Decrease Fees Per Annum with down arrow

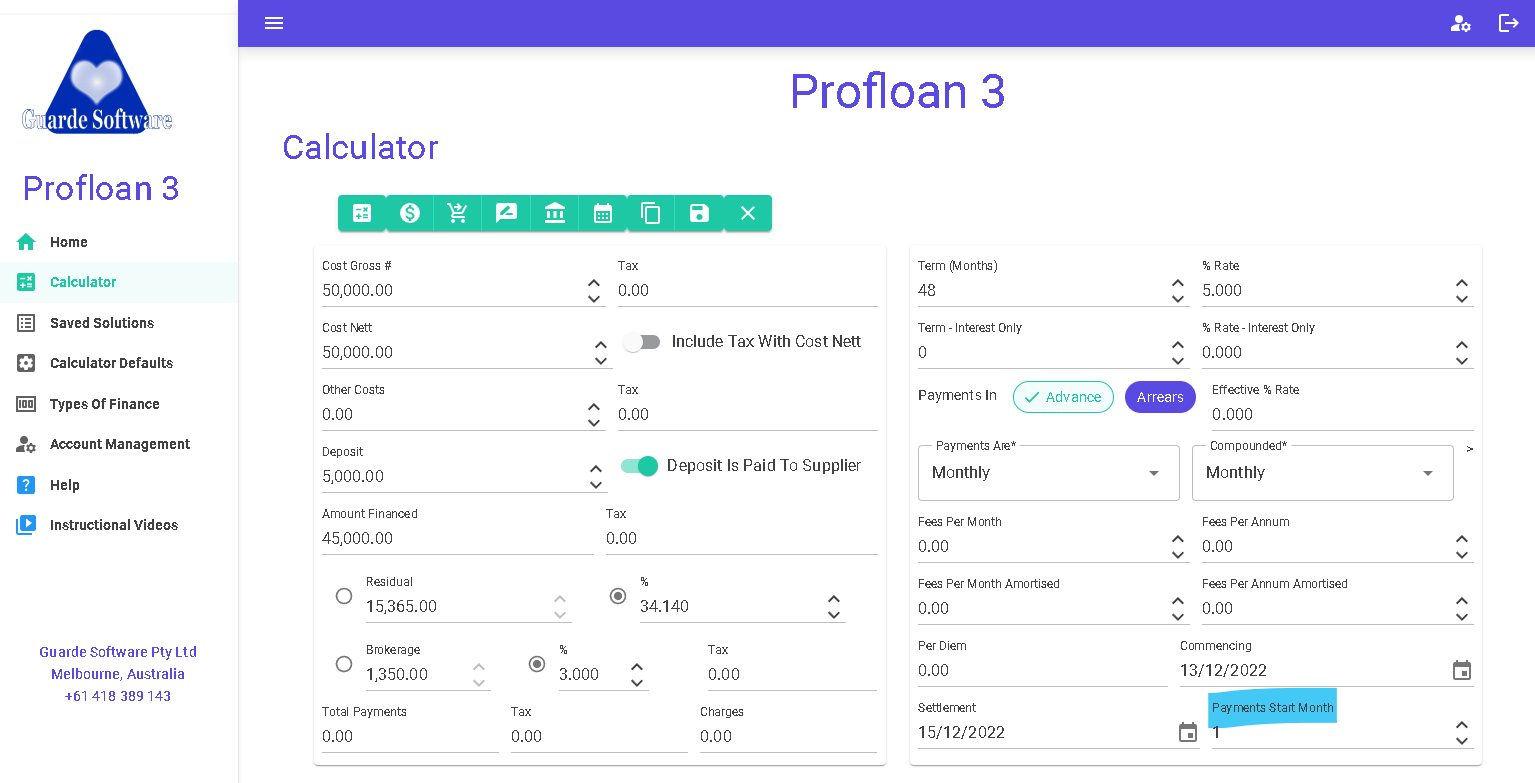click(1462, 555)
